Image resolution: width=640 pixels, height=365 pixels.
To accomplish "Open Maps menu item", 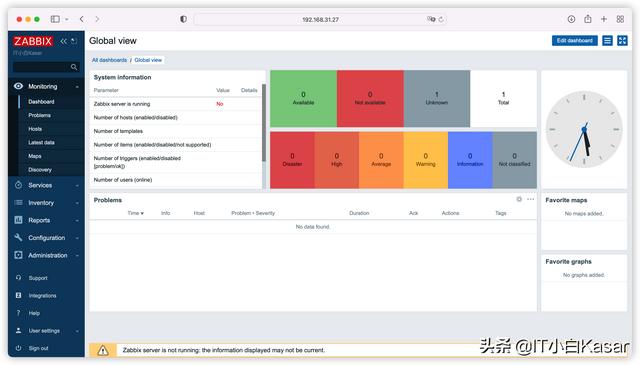I will (x=35, y=156).
